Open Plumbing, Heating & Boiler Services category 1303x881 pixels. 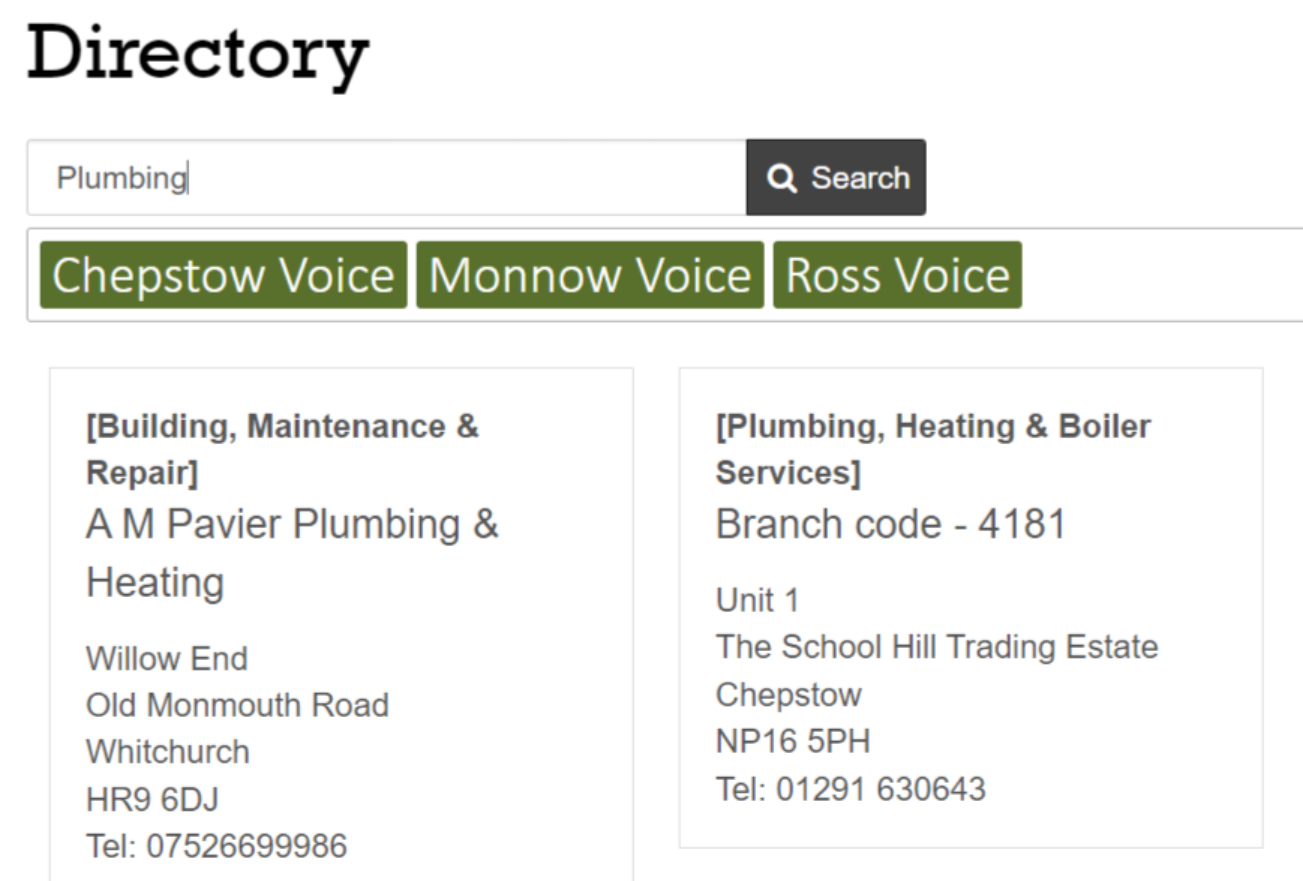pos(933,450)
